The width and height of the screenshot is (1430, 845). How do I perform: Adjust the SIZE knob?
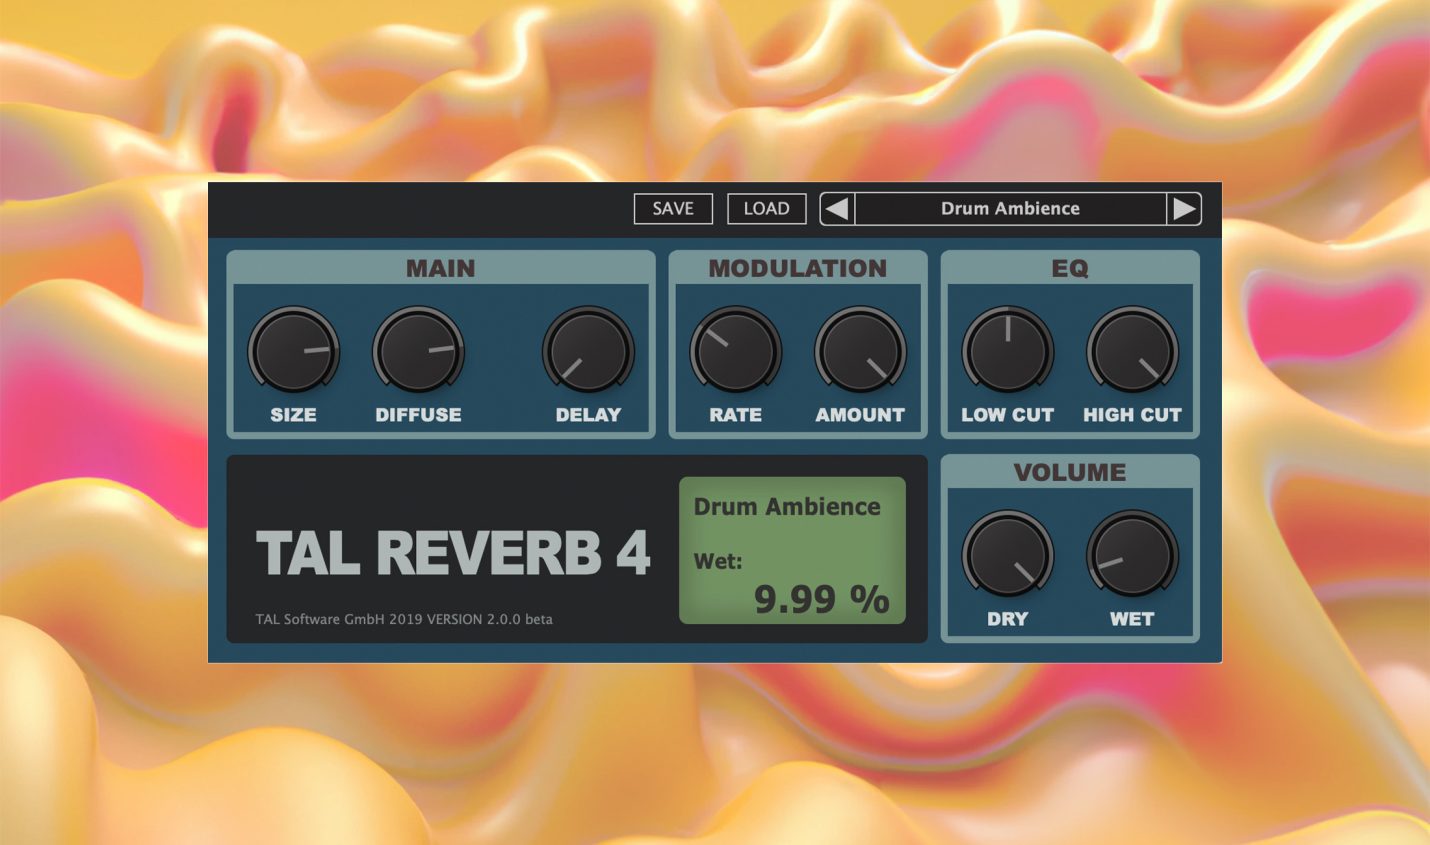(294, 352)
